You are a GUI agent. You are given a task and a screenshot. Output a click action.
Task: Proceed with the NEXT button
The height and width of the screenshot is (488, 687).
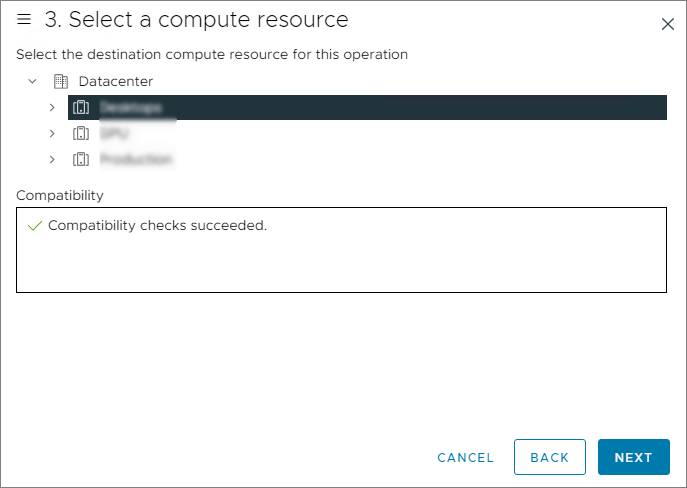(633, 457)
